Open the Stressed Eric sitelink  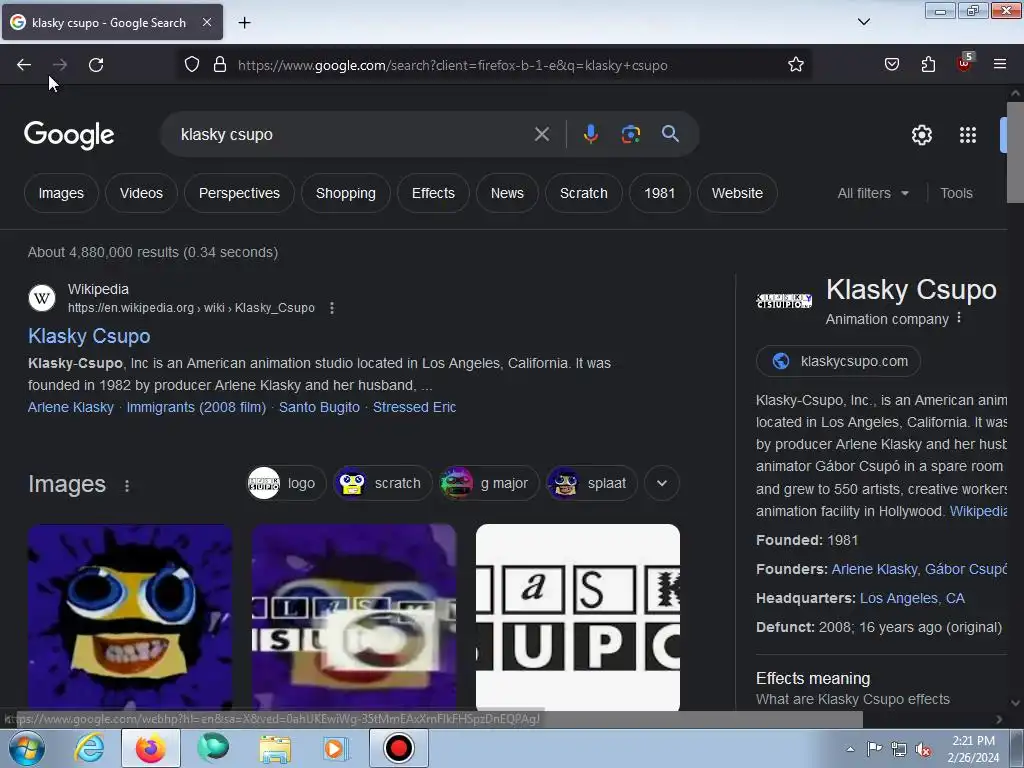414,407
